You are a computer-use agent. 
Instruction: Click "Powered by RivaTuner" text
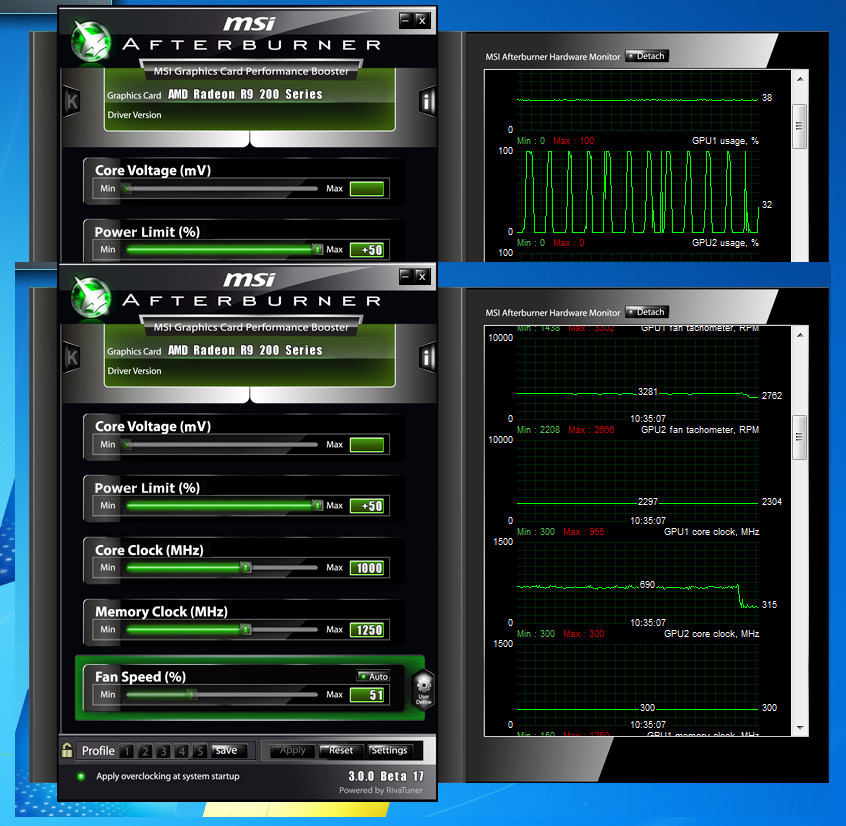pos(381,790)
